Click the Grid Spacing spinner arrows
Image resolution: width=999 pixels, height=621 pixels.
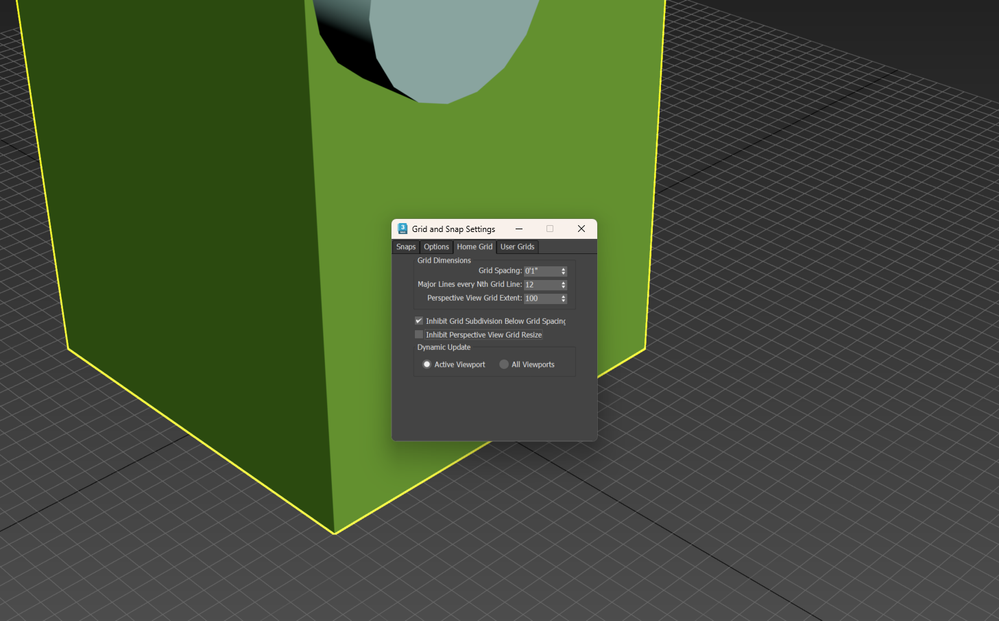coord(563,271)
